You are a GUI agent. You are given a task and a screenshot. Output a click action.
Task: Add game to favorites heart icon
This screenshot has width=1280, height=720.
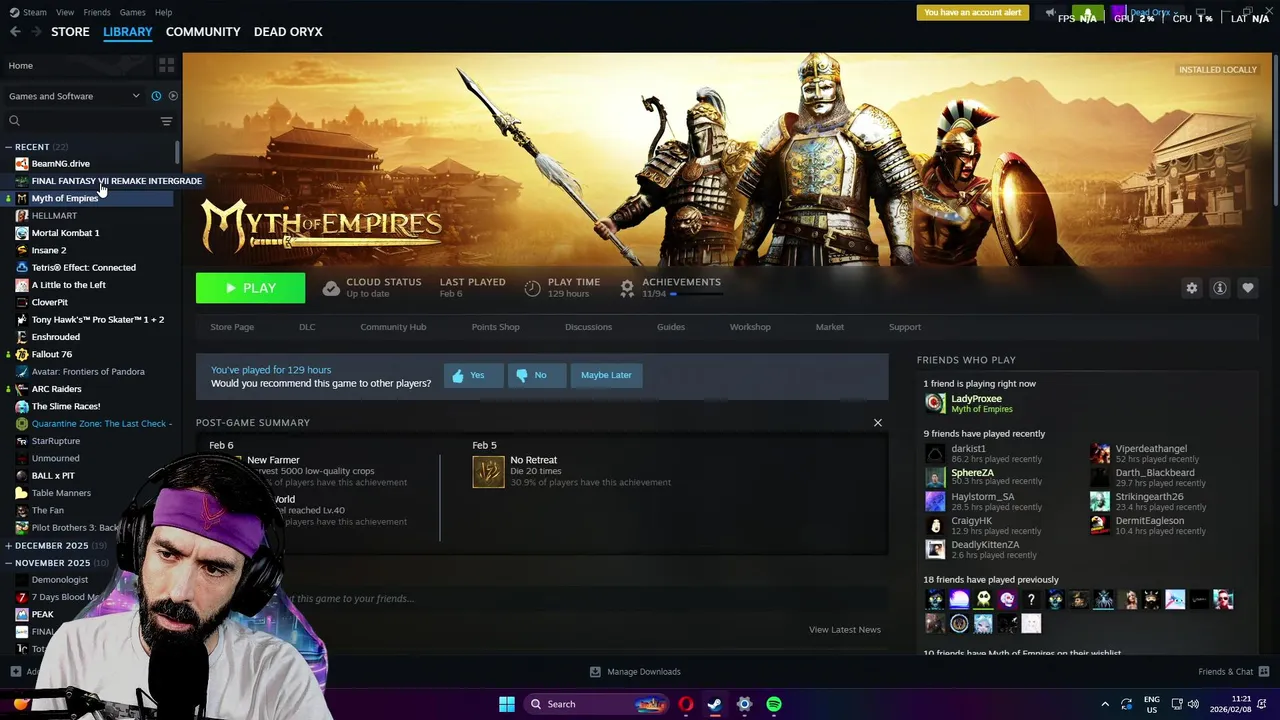click(x=1247, y=288)
